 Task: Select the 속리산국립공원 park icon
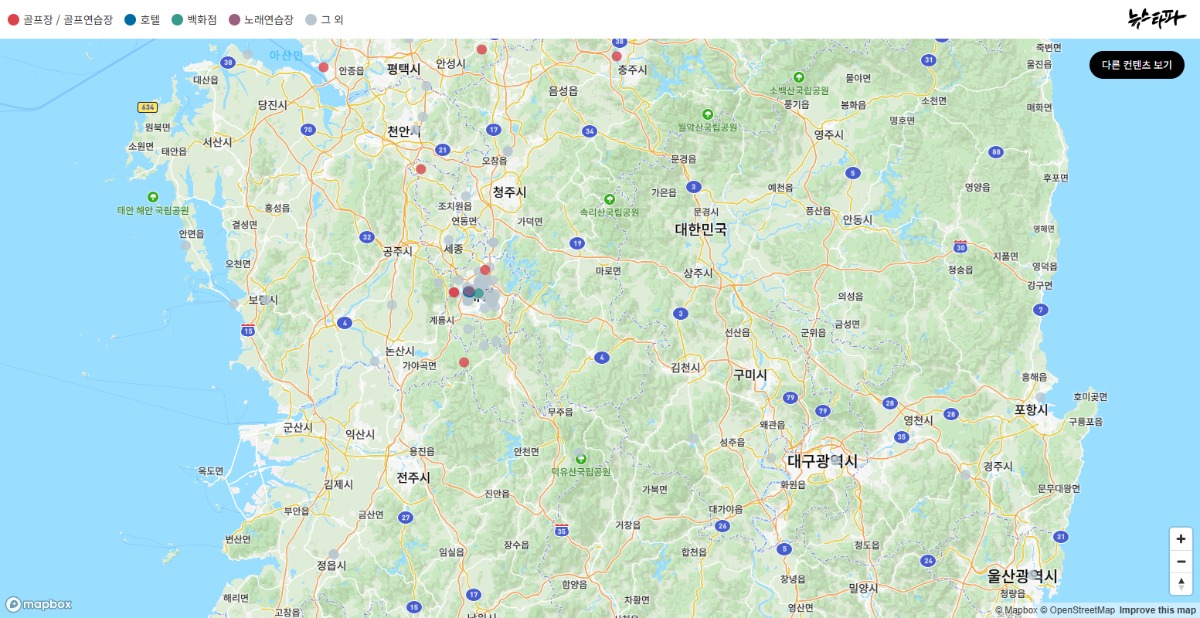609,198
